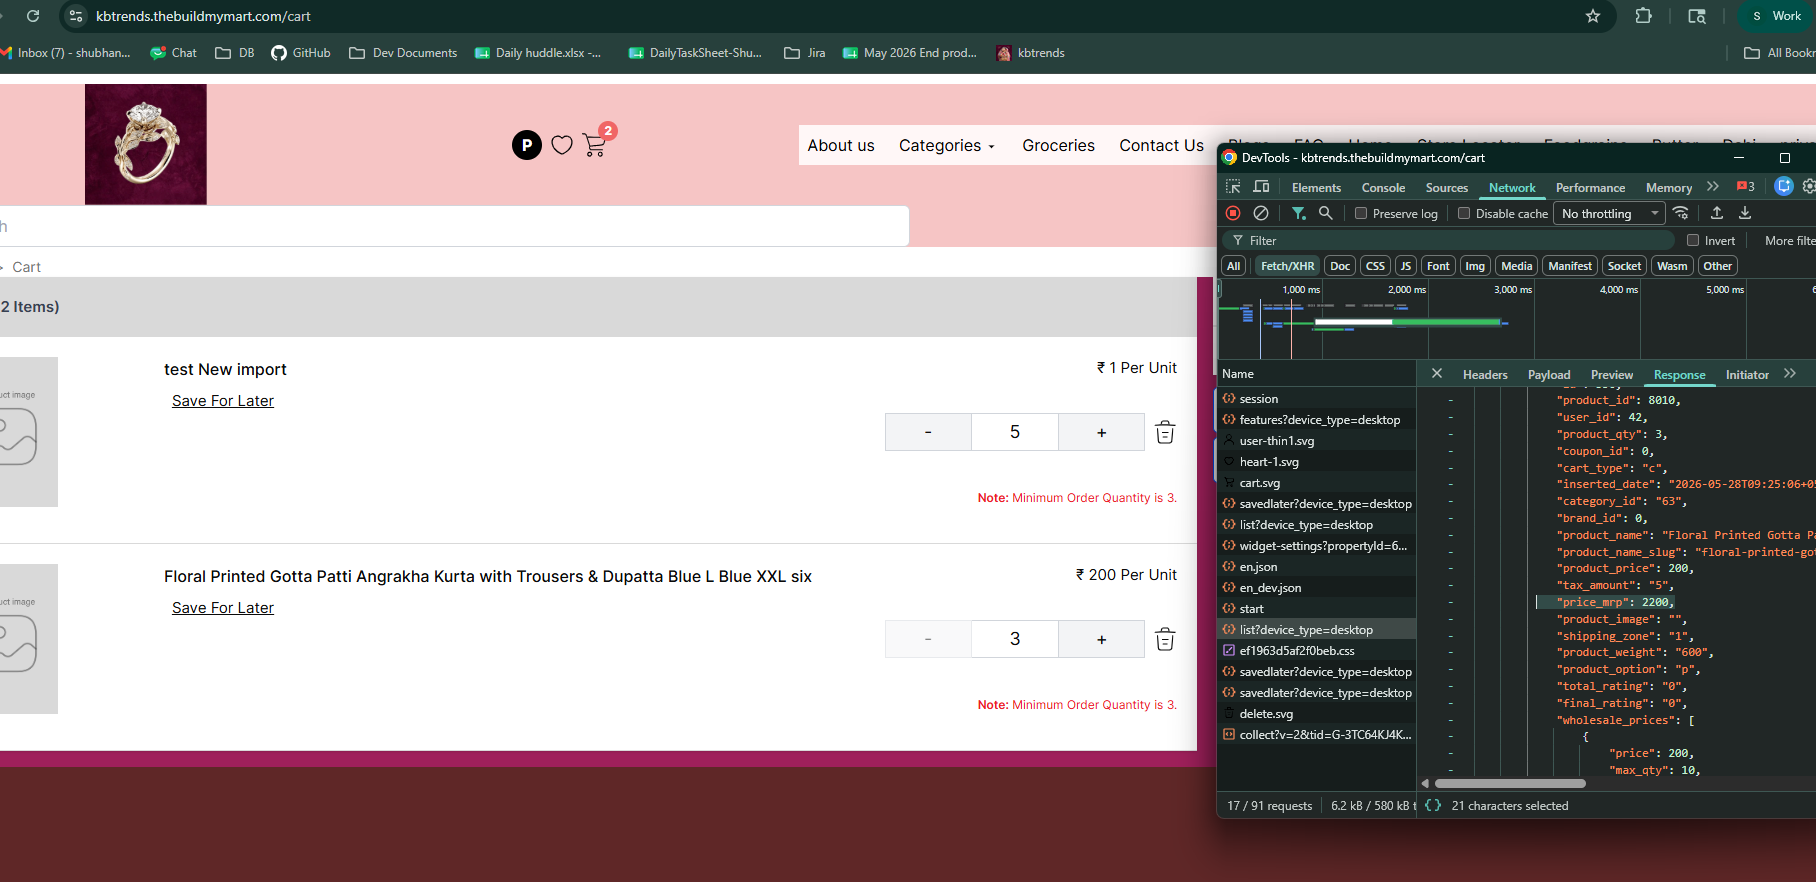Toggle the CSS request filter
The width and height of the screenshot is (1816, 882).
click(1376, 266)
